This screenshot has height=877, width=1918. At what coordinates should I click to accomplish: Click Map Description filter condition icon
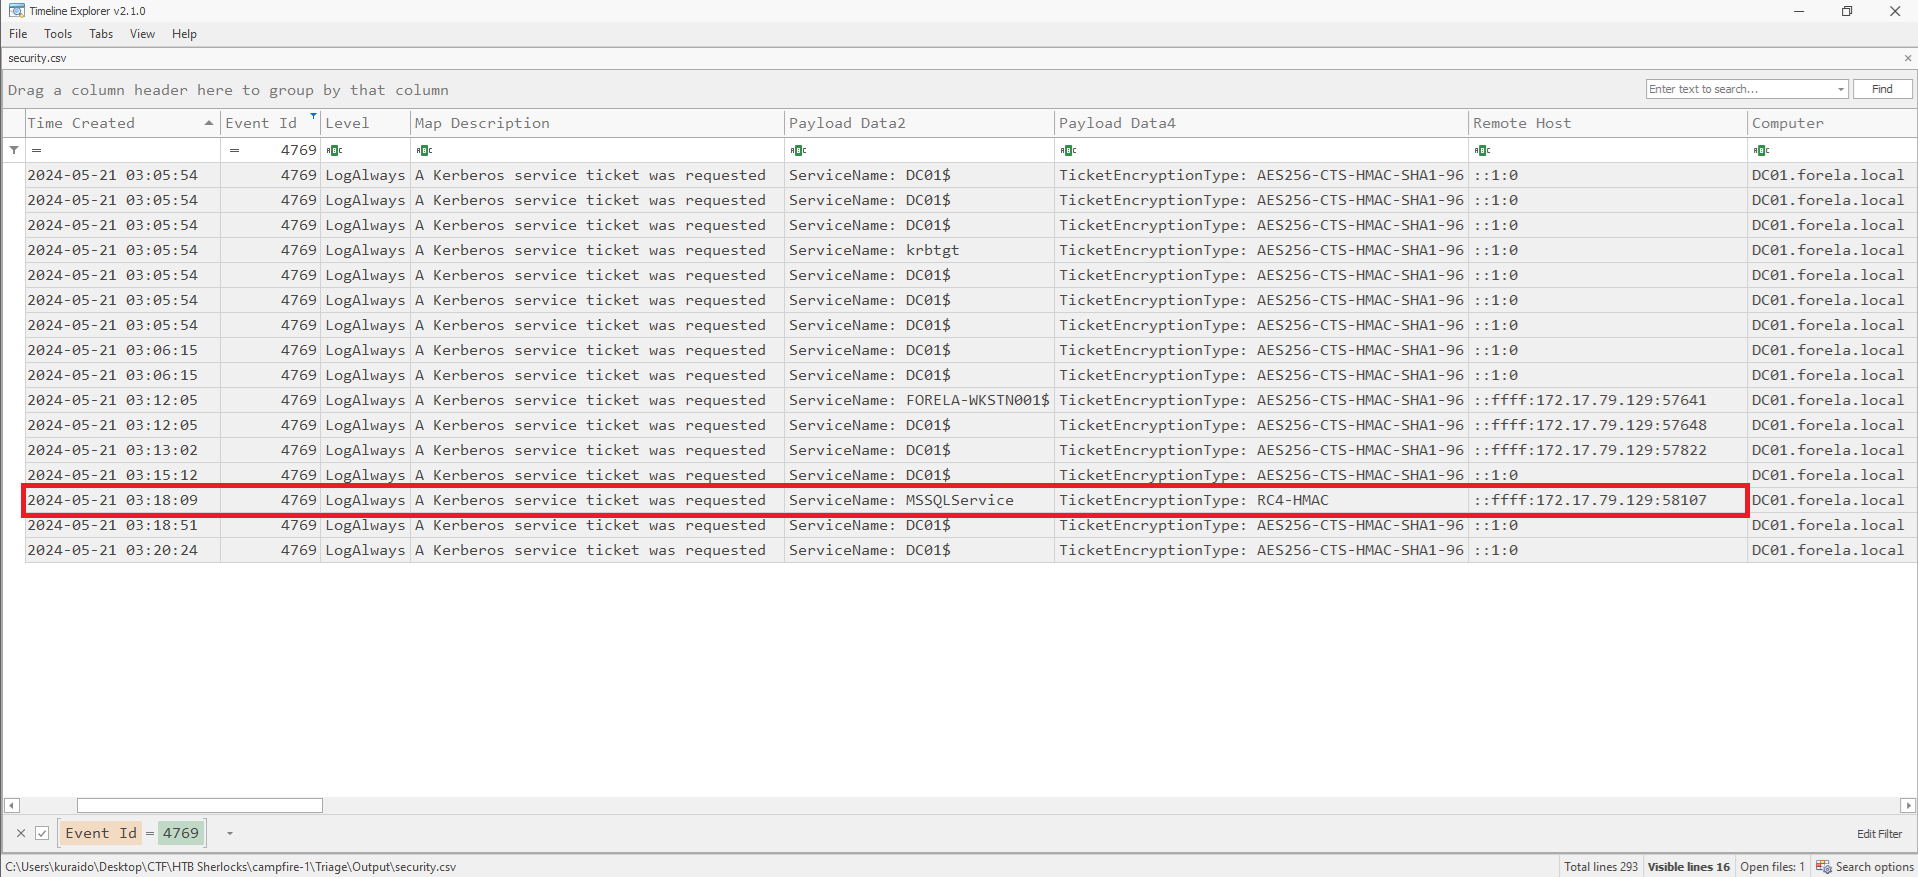[424, 151]
